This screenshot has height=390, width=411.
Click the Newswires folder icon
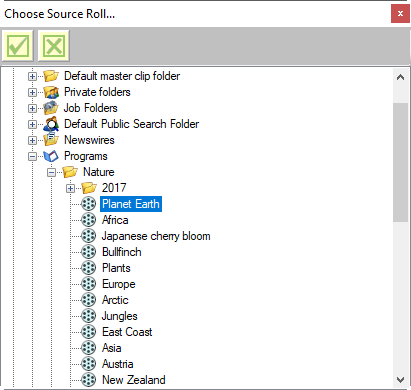pos(51,140)
